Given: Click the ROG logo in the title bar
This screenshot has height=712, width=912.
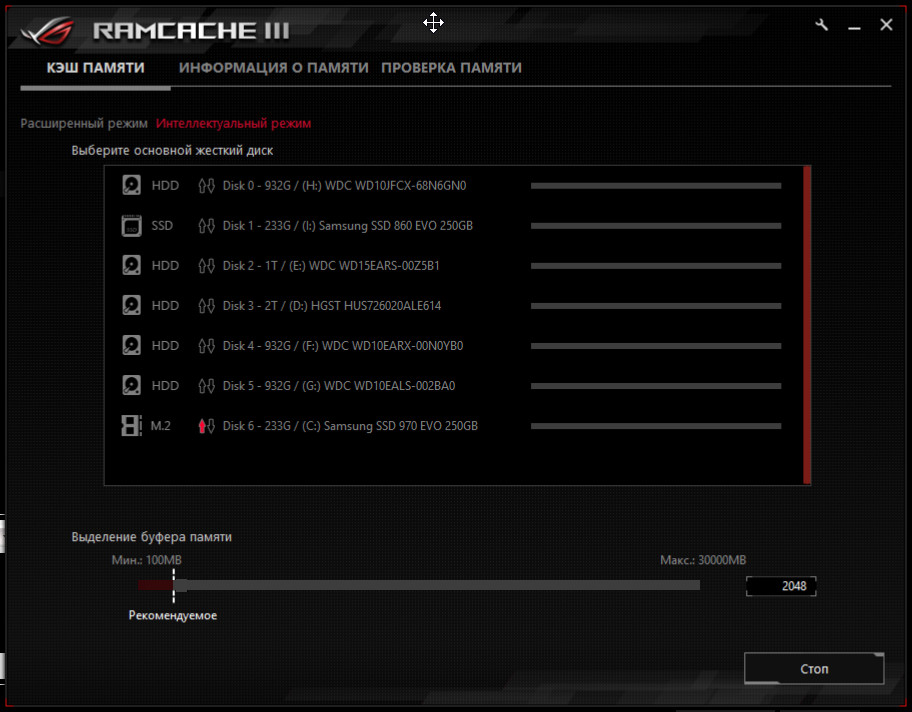Looking at the screenshot, I should [x=48, y=30].
